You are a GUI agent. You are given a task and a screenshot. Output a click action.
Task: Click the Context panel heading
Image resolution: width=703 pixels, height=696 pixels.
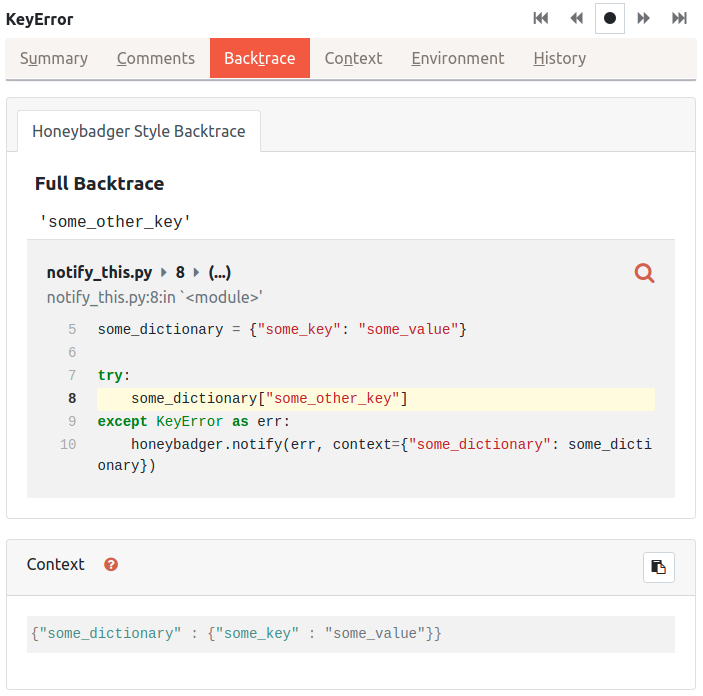tap(56, 564)
